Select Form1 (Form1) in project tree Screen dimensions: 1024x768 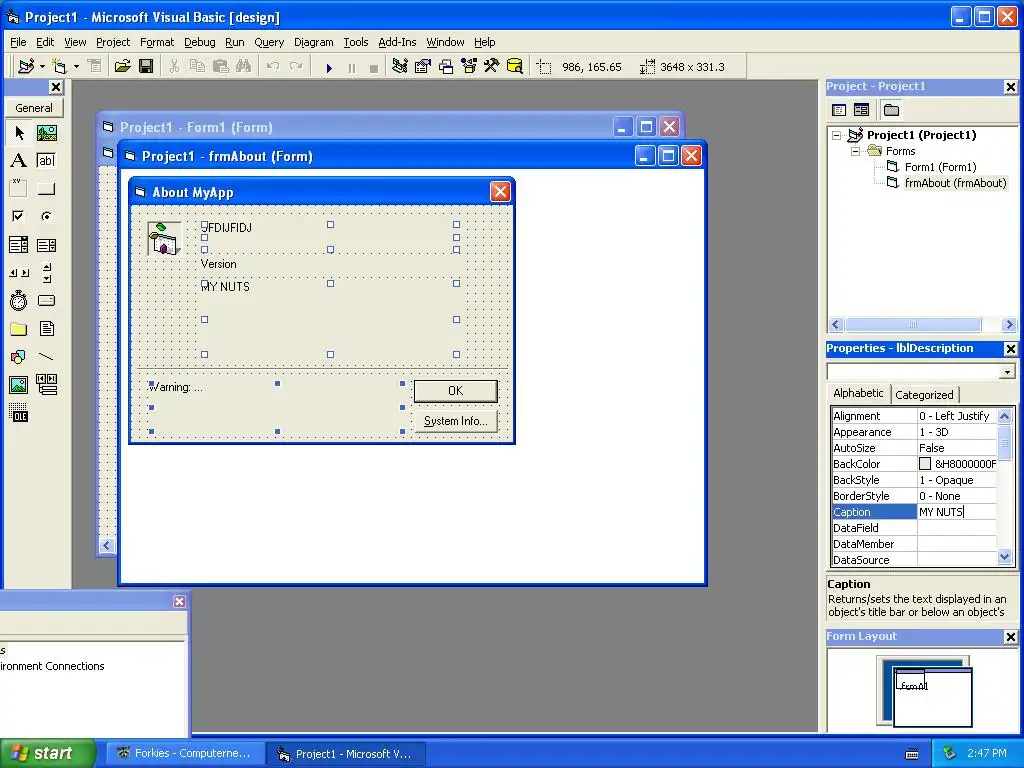940,167
